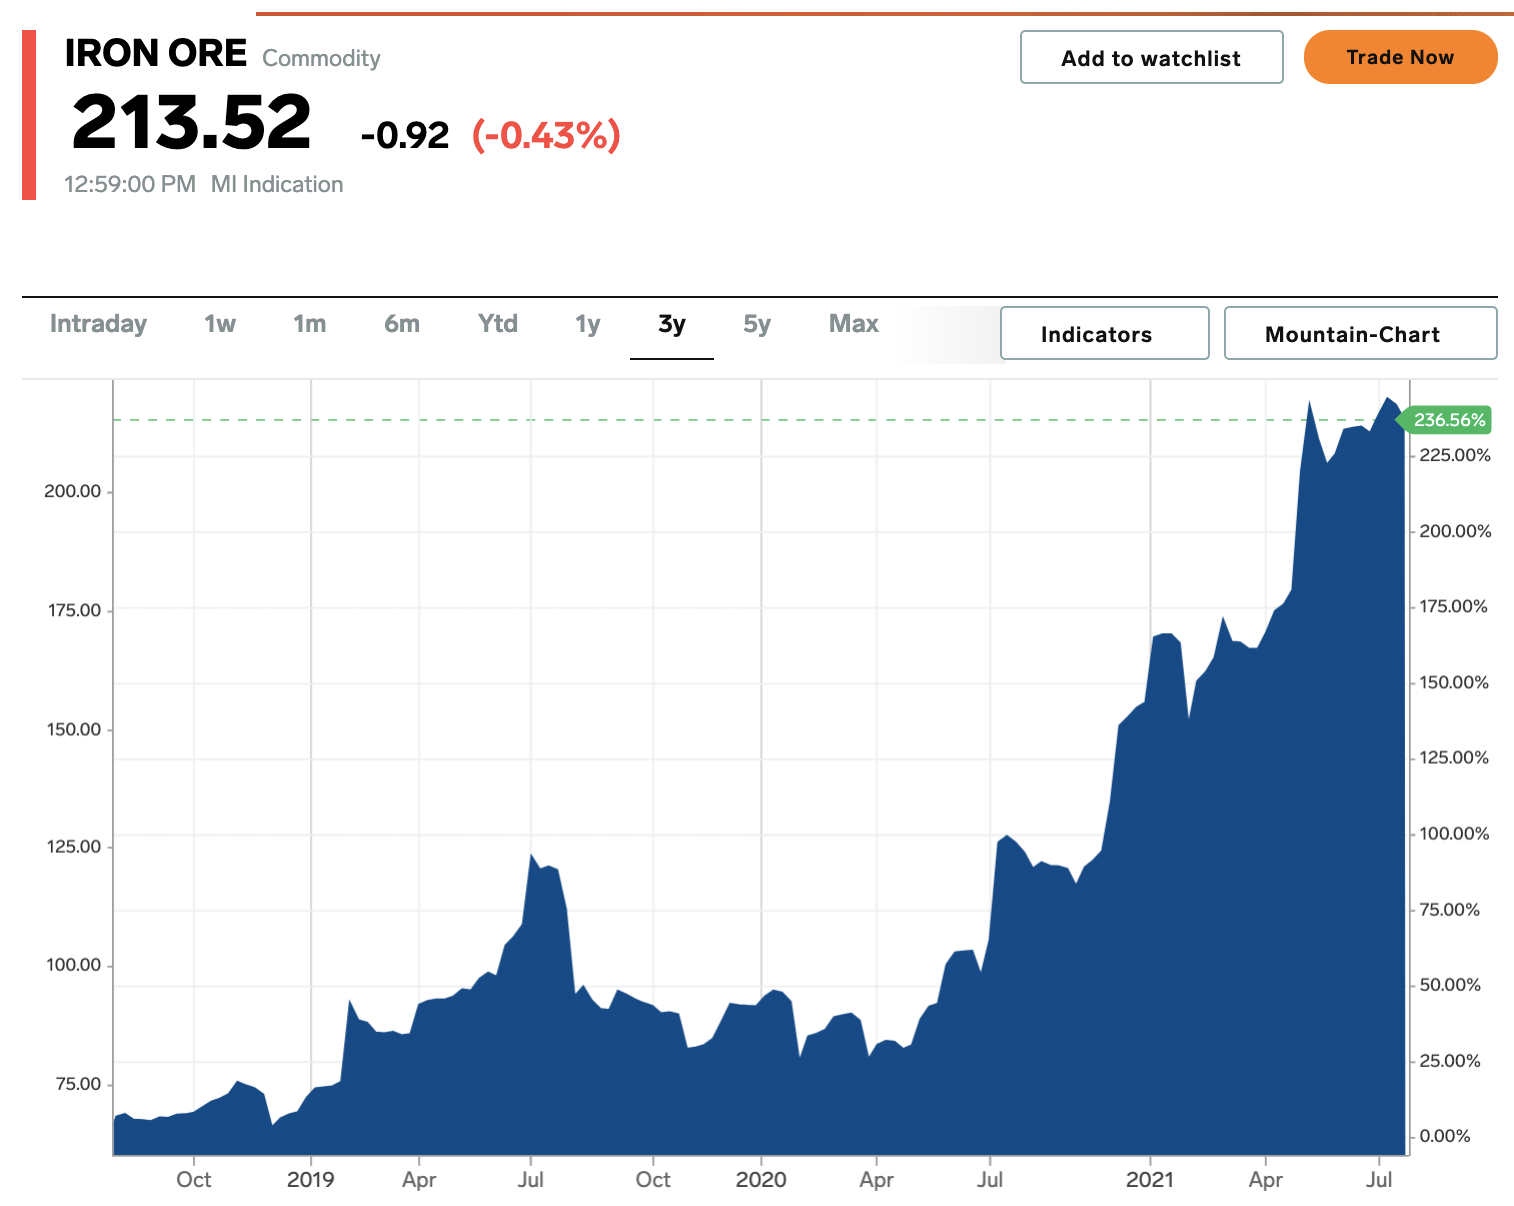Screen dimensions: 1514x1206
Task: Click the July 2019 peak on chart
Action: [x=532, y=856]
